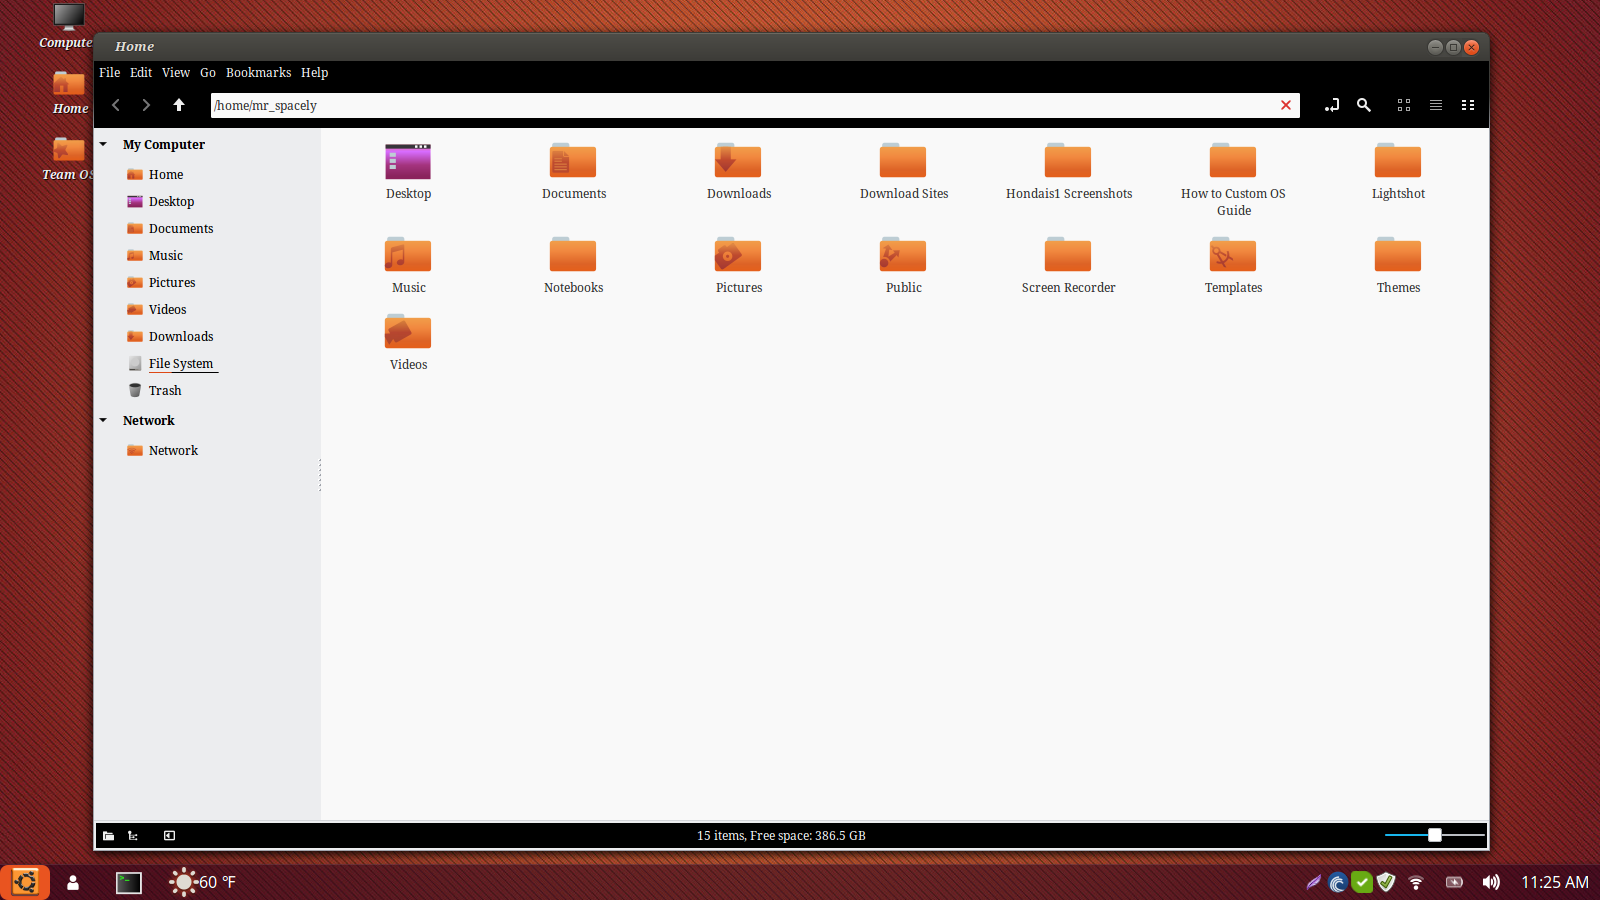This screenshot has width=1600, height=900.
Task: Open the search magnifier tool
Action: [1363, 105]
